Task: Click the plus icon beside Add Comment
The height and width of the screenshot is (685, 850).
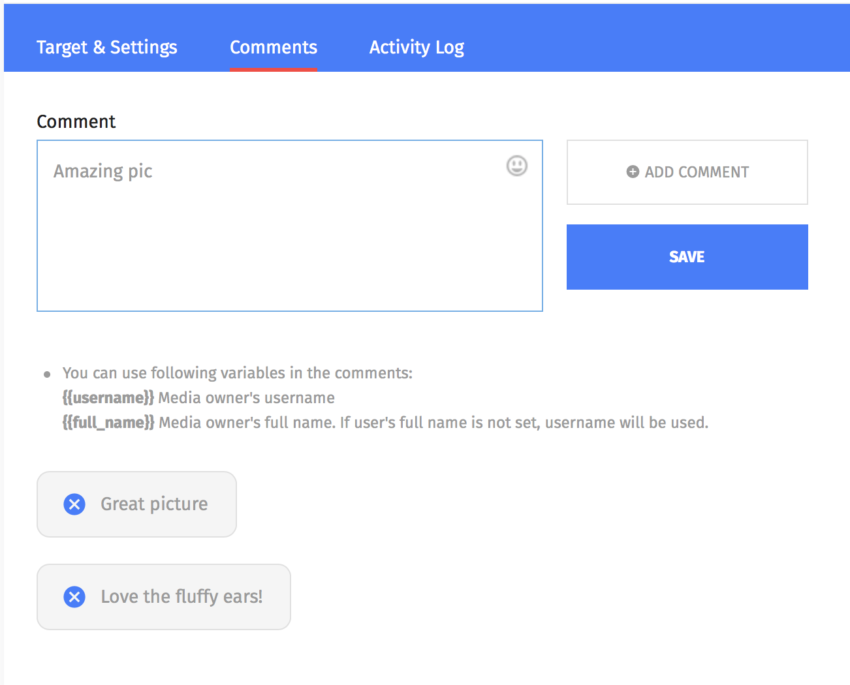Action: (x=632, y=172)
